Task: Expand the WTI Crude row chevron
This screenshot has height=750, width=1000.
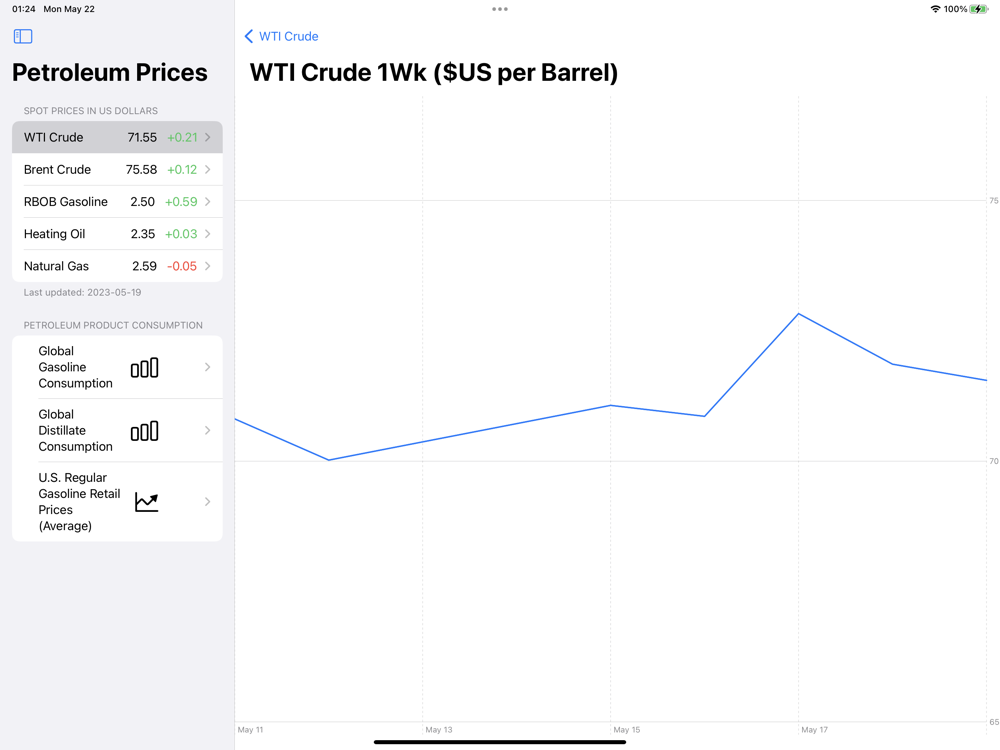Action: [208, 137]
